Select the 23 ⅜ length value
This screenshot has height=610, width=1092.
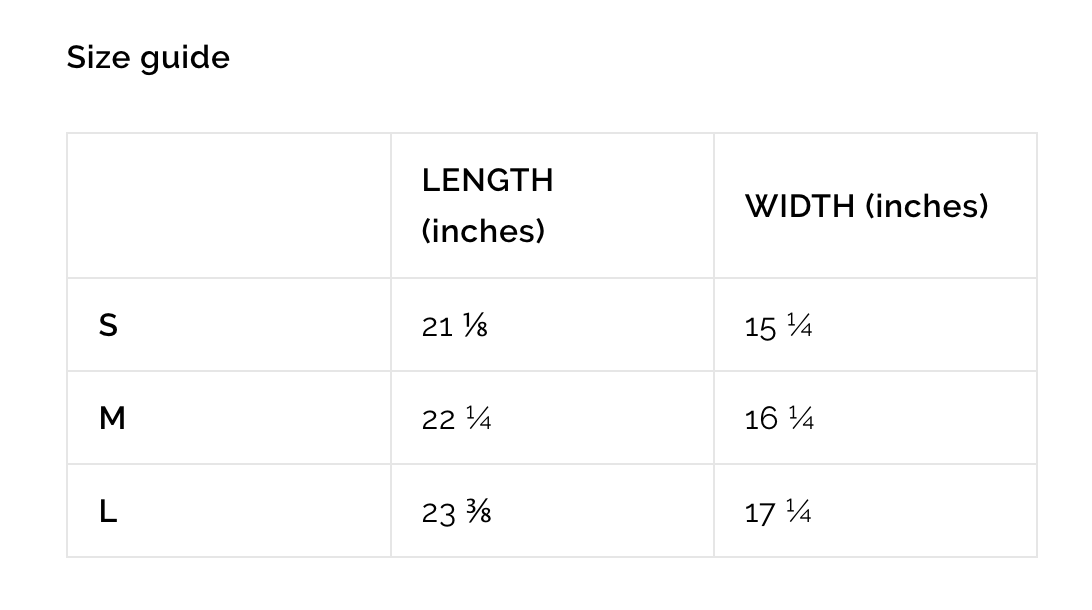(x=456, y=513)
